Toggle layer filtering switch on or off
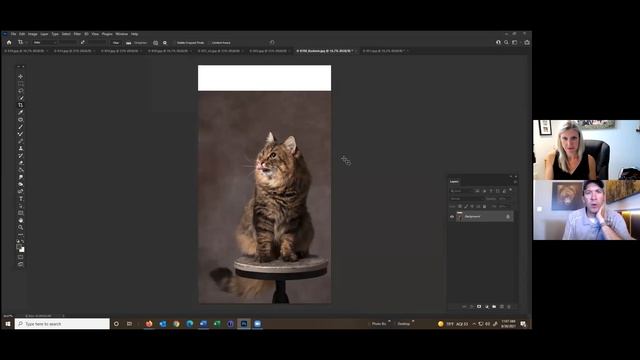Image resolution: width=640 pixels, height=360 pixels. tap(511, 189)
